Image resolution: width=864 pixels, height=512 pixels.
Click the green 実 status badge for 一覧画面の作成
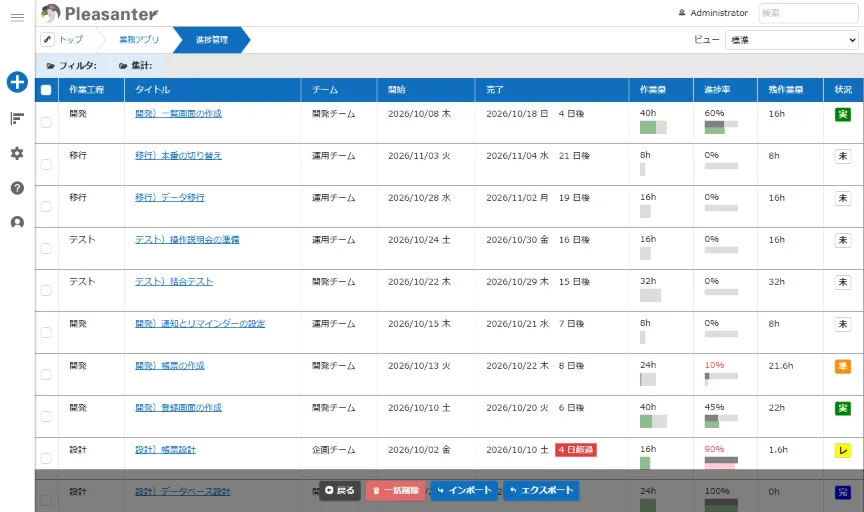(843, 114)
